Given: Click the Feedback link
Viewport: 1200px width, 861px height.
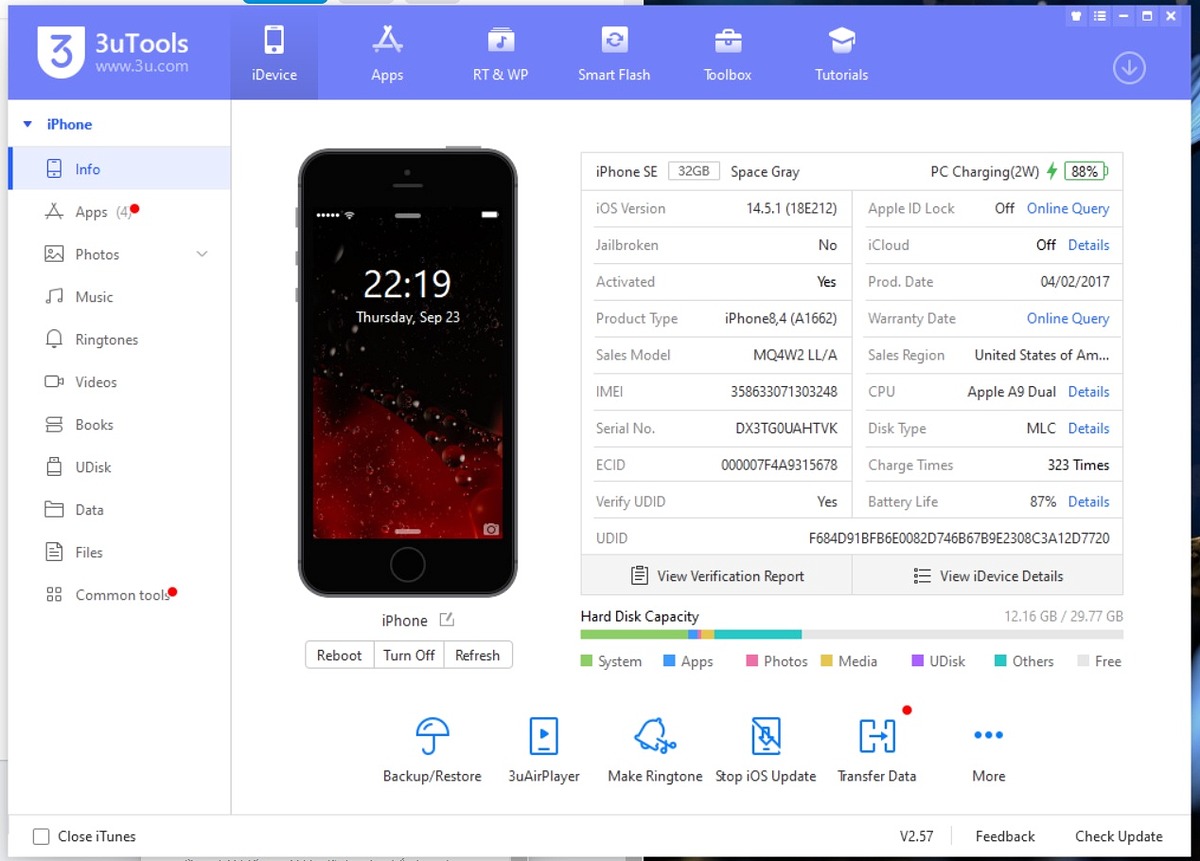Looking at the screenshot, I should click(1005, 836).
